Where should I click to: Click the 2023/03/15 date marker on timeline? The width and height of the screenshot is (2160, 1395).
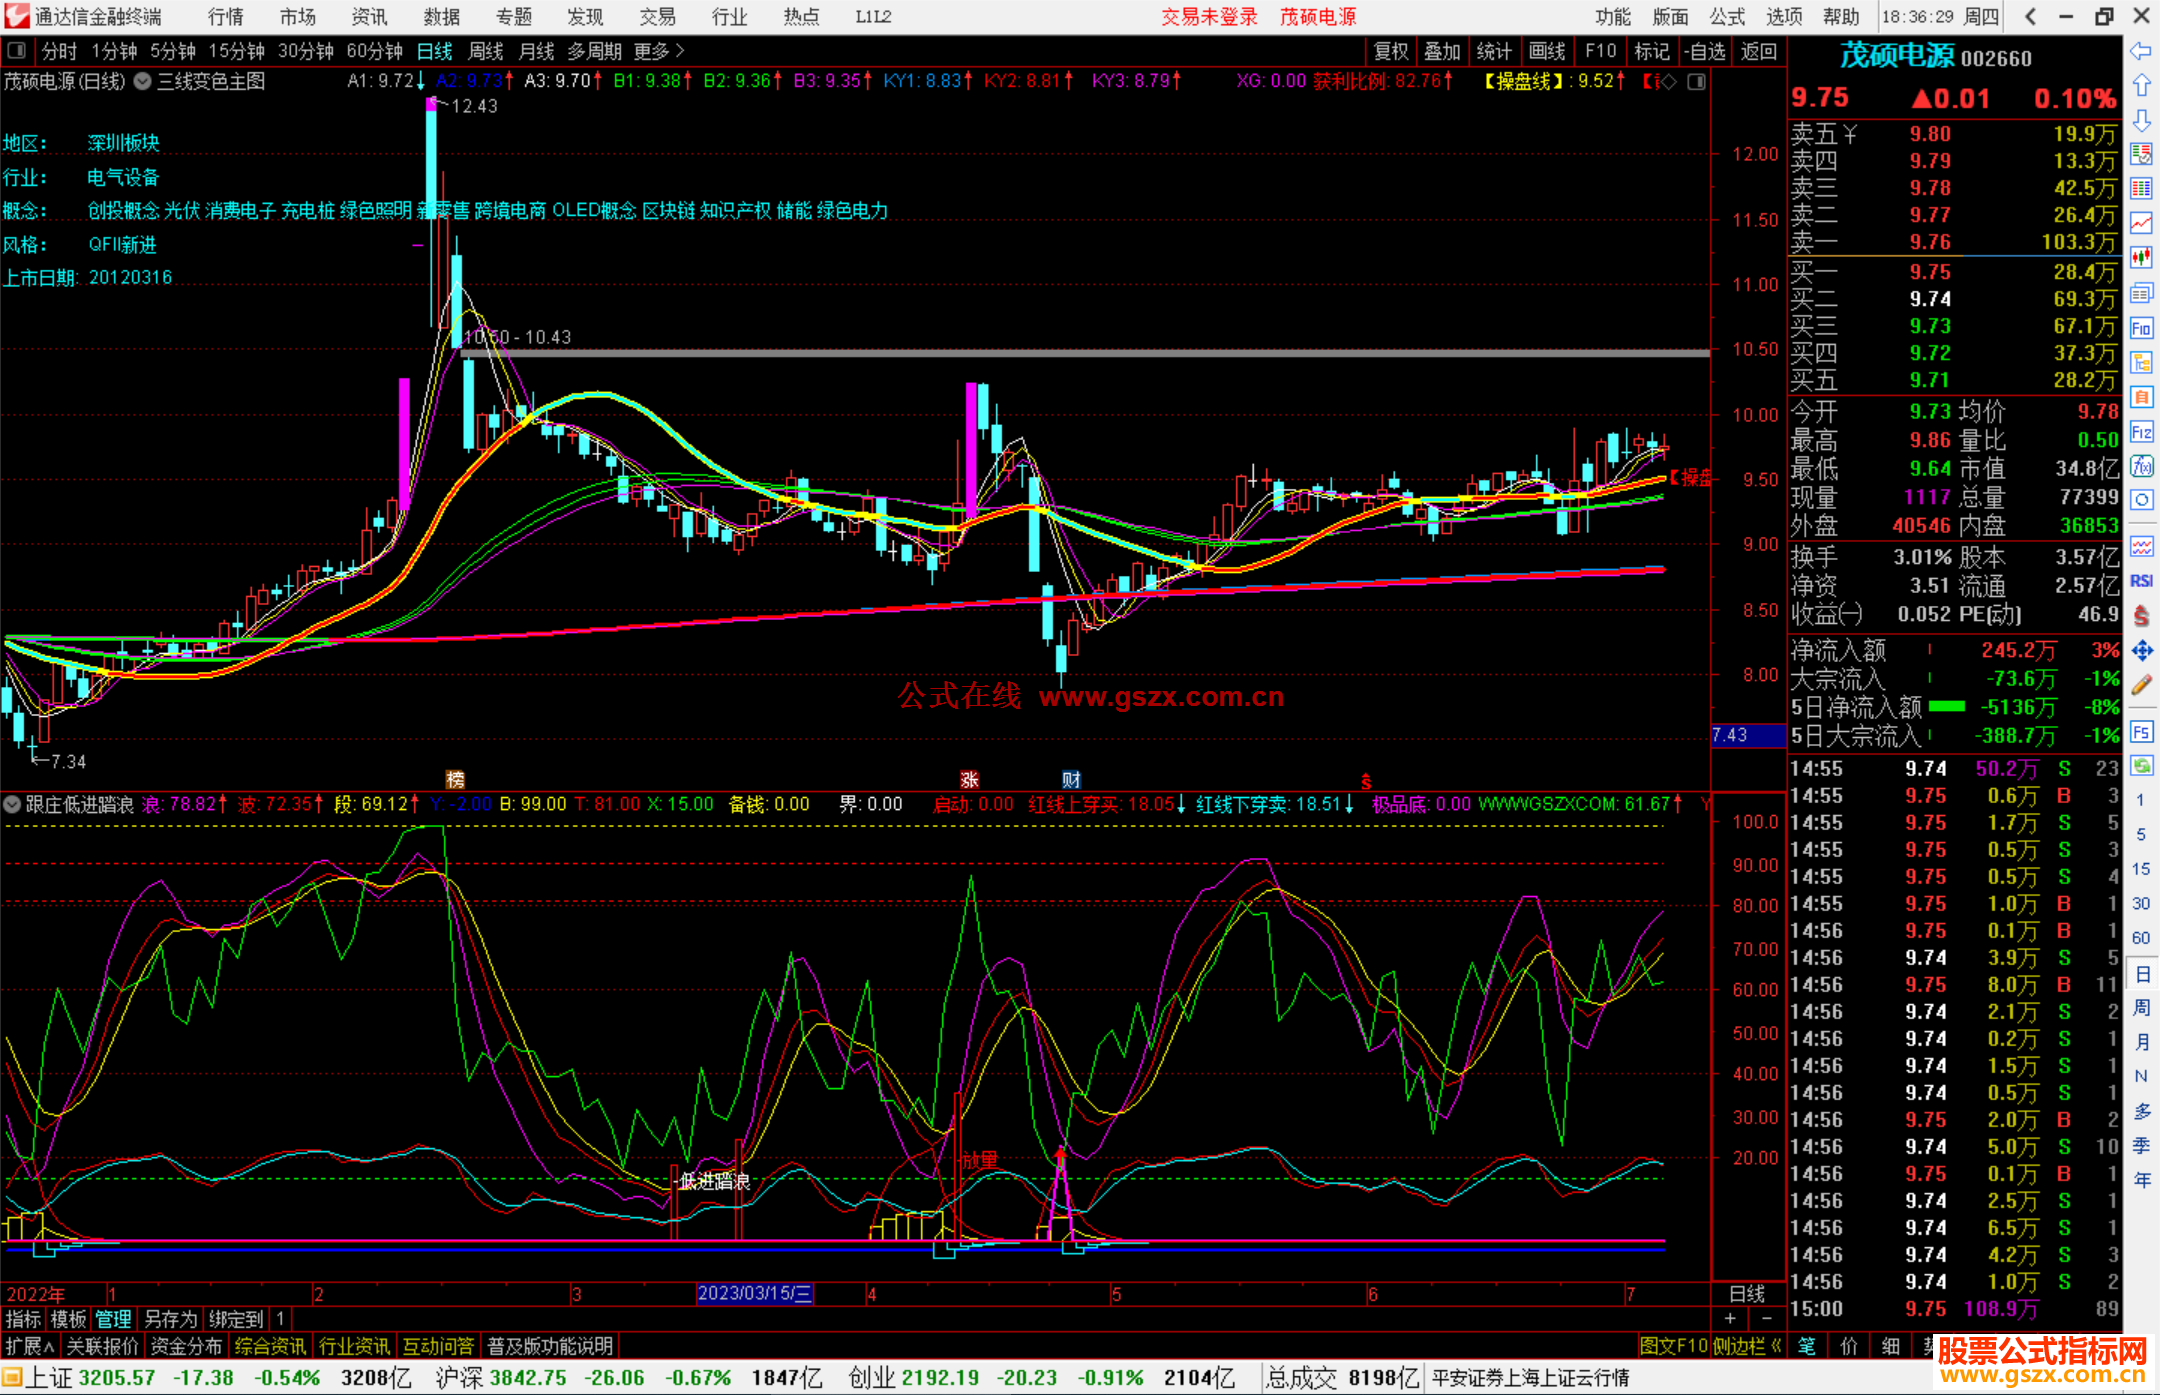pos(754,1293)
